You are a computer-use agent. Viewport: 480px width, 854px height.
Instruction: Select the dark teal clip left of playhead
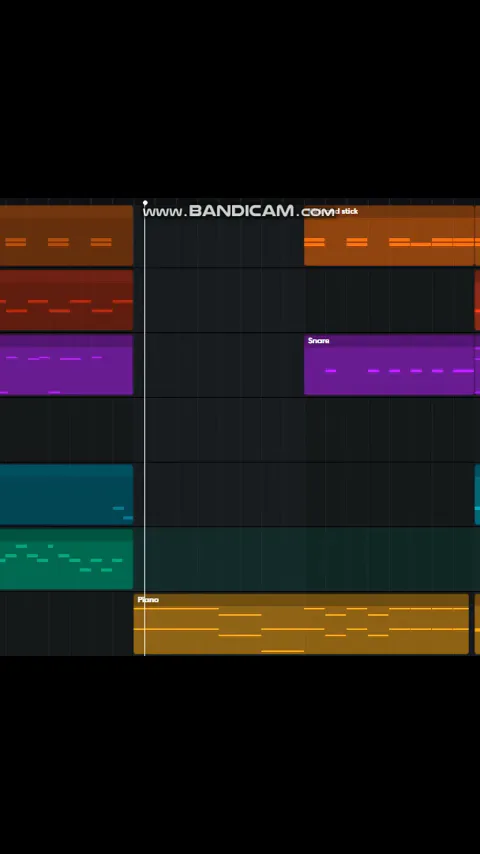66,494
